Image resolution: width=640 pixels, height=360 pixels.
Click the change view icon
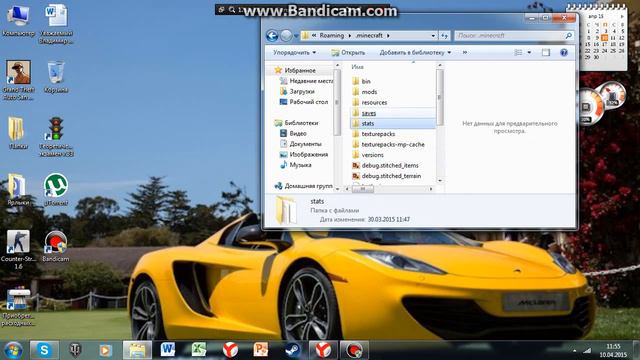(x=518, y=53)
